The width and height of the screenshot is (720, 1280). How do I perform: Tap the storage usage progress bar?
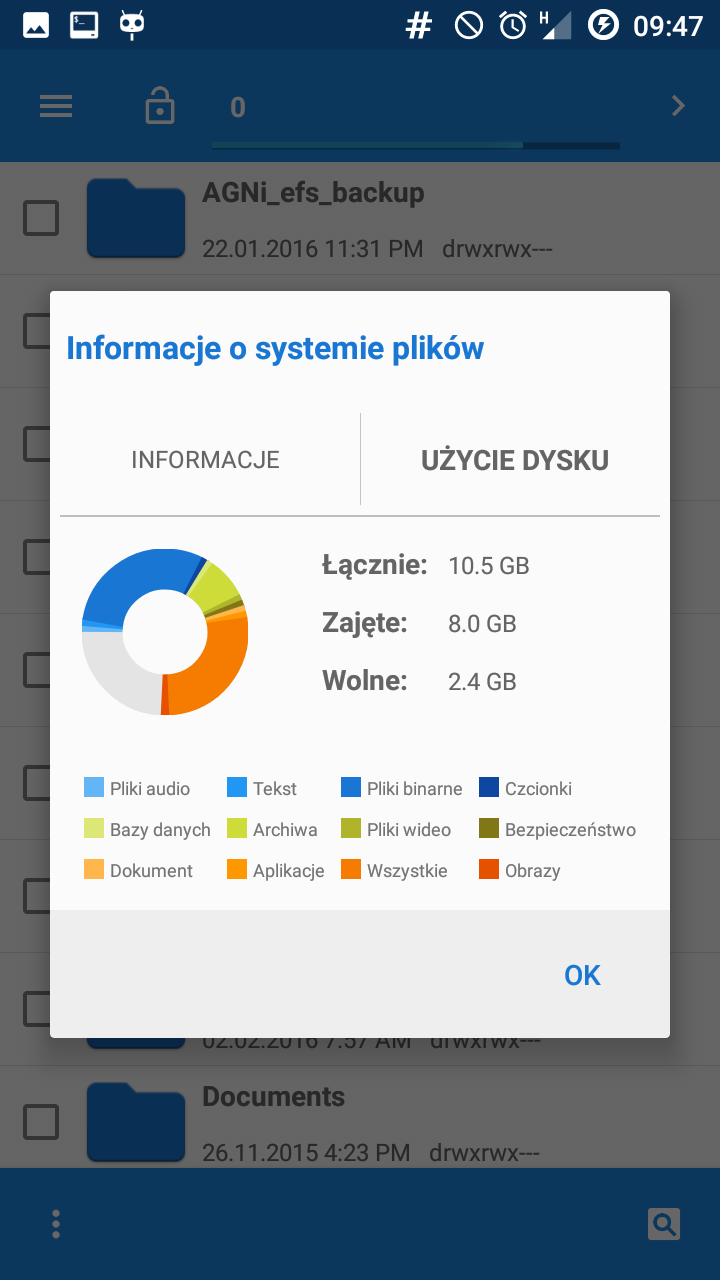(415, 146)
